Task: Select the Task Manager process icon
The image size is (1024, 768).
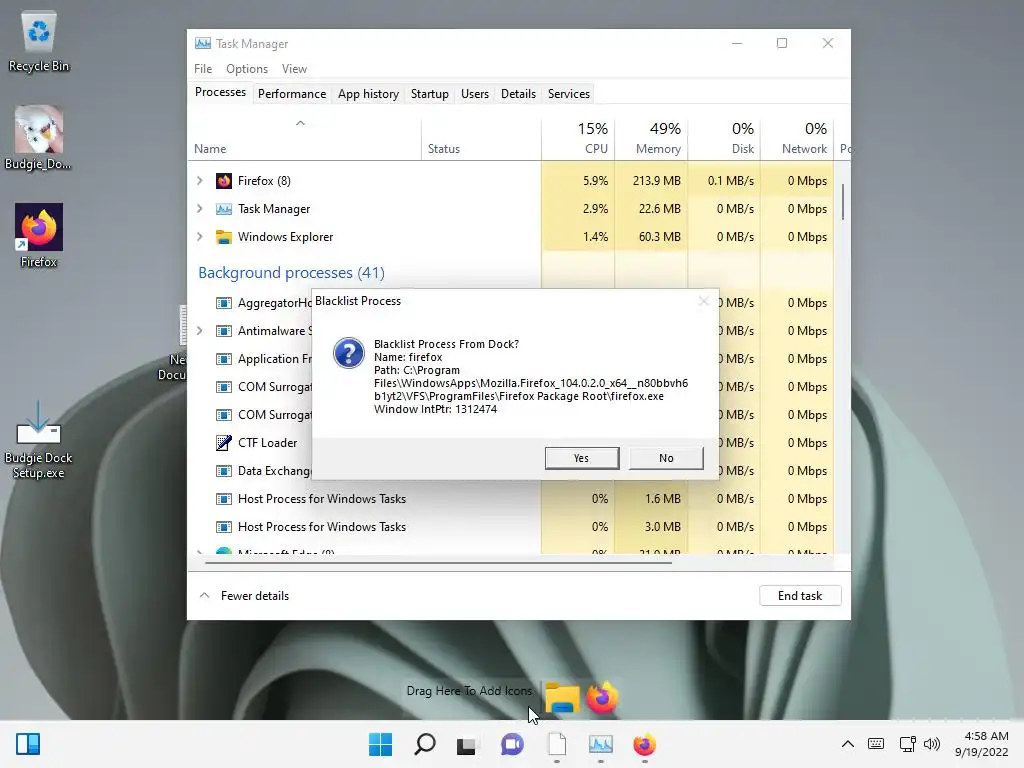Action: pyautogui.click(x=224, y=209)
